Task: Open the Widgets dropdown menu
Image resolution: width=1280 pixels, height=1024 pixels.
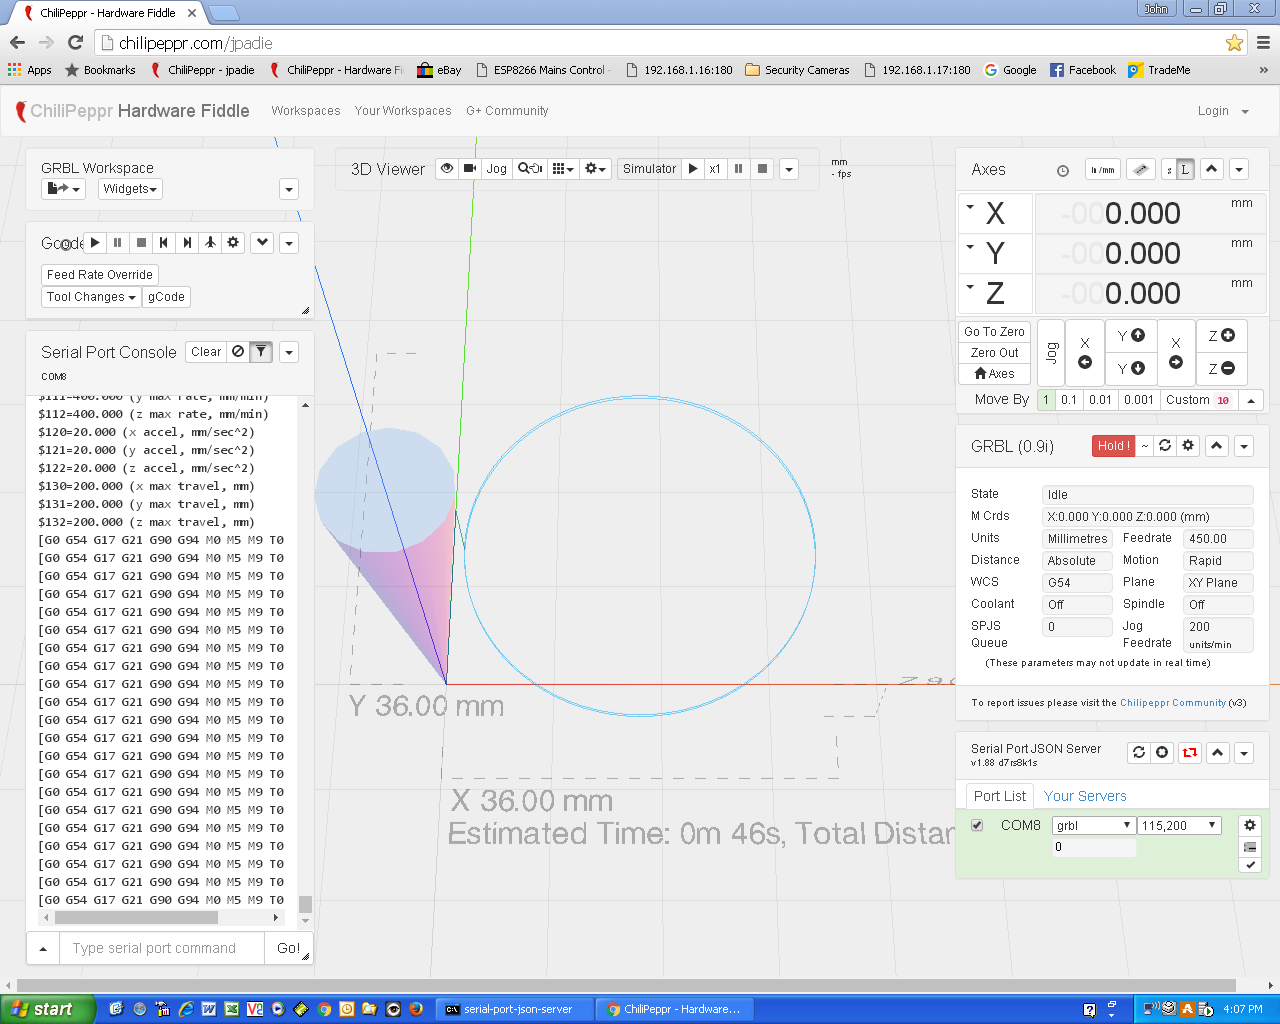Action: pyautogui.click(x=130, y=189)
